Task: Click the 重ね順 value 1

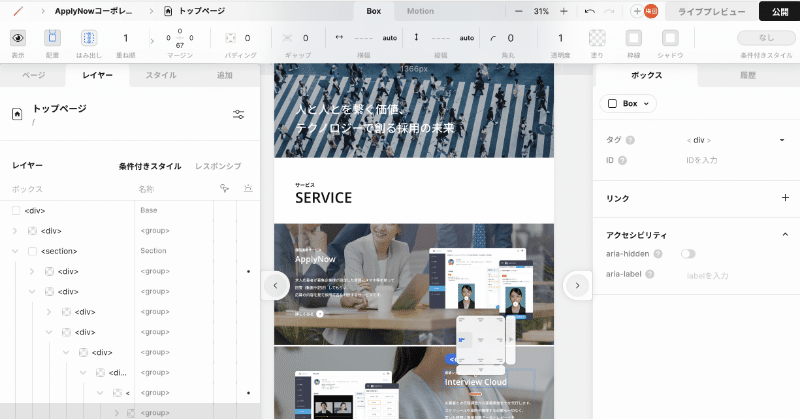Action: coord(126,38)
